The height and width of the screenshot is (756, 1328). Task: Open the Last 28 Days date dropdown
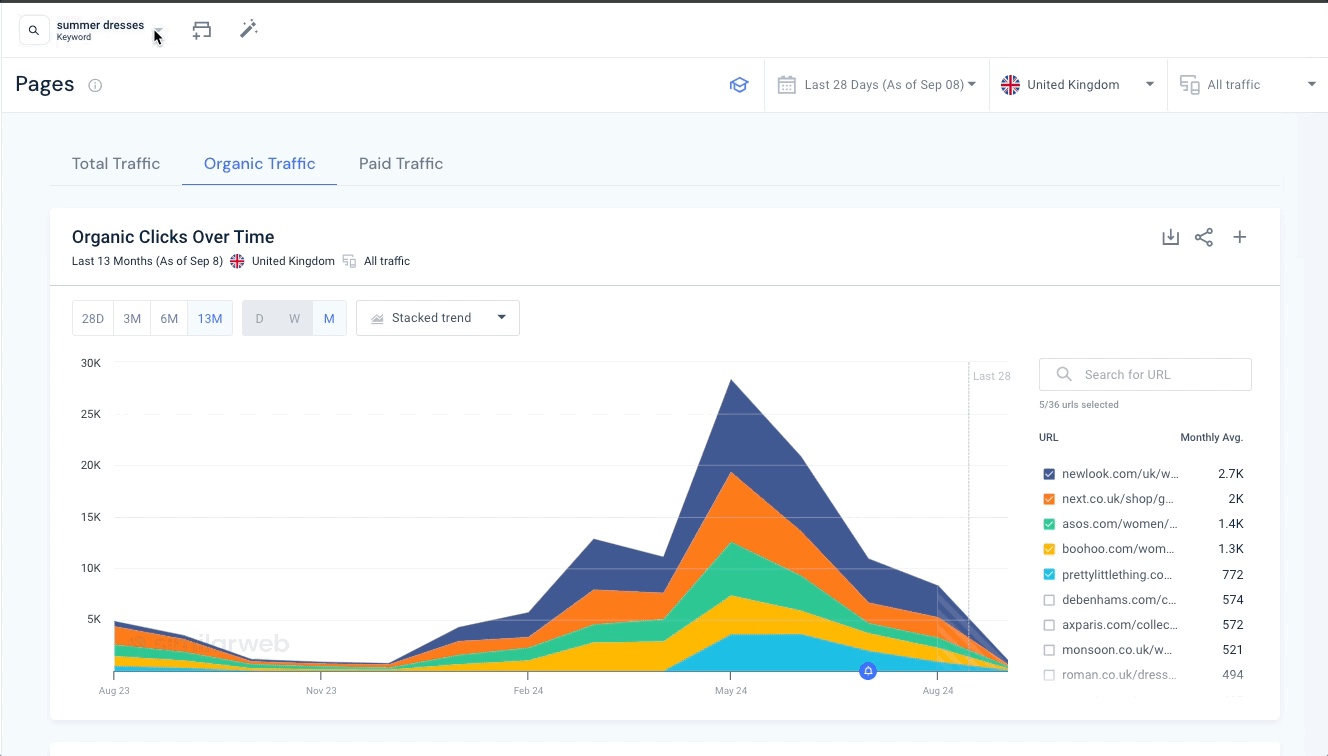pos(877,85)
